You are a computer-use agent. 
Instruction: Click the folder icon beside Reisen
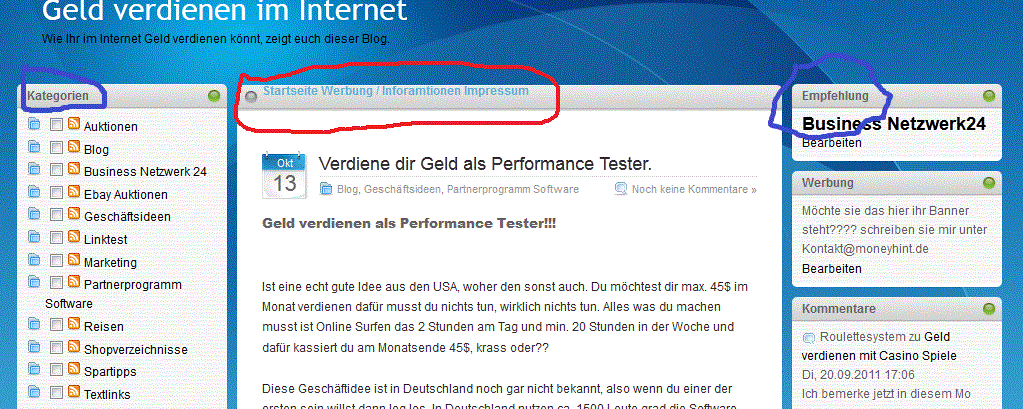tap(34, 324)
